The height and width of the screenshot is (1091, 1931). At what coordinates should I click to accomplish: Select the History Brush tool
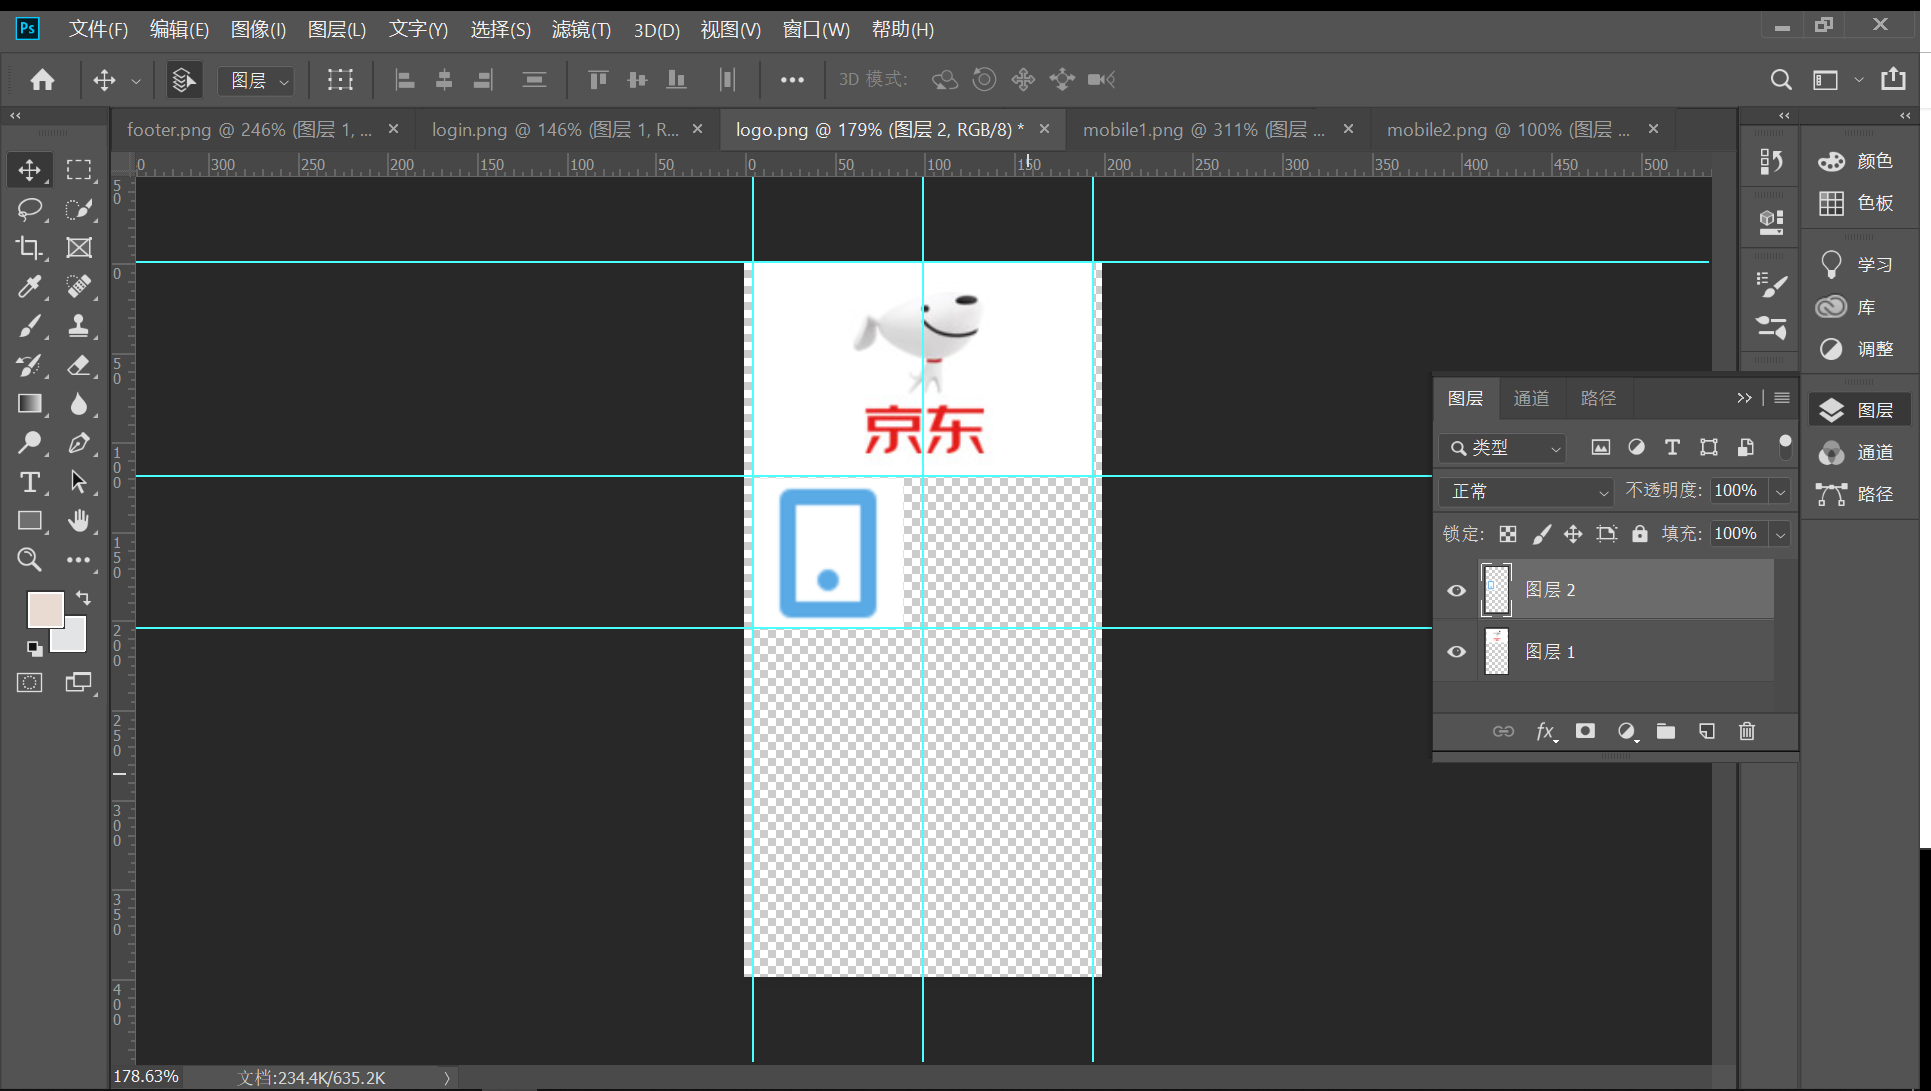[x=29, y=365]
